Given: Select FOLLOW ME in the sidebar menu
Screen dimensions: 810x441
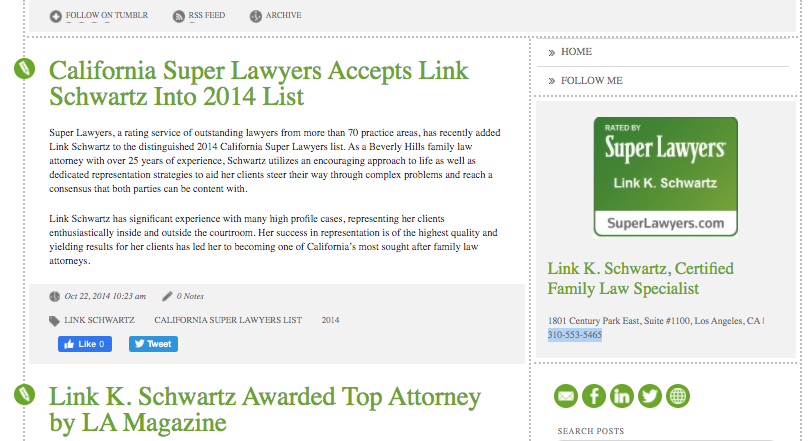Looking at the screenshot, I should pos(591,80).
